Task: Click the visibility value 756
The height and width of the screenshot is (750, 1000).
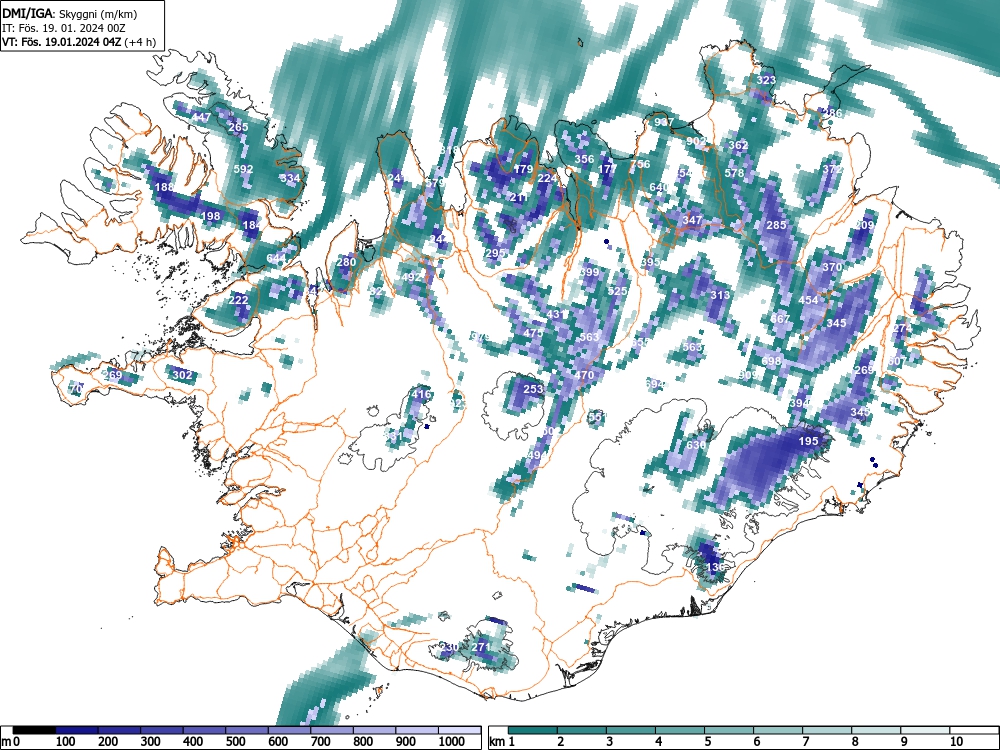Action: [640, 164]
